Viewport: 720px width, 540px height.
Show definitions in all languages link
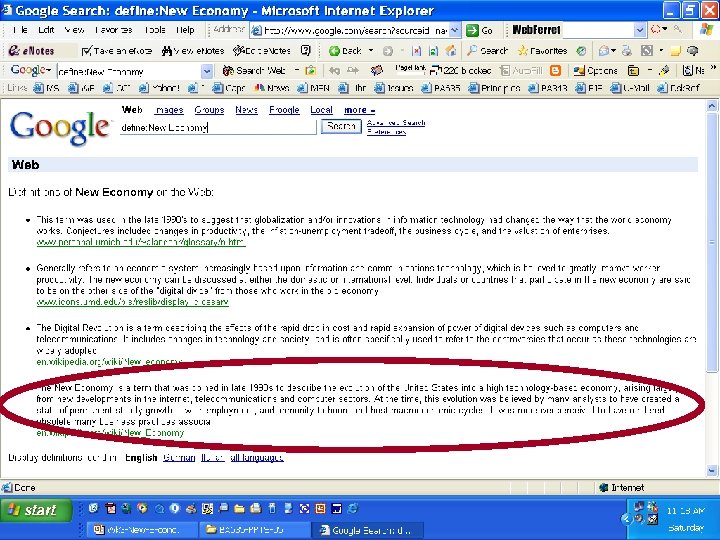(256, 458)
